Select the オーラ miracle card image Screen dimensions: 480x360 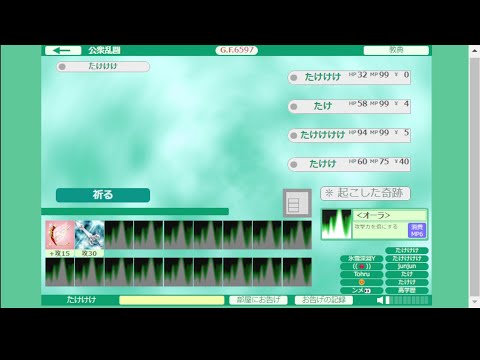(336, 224)
